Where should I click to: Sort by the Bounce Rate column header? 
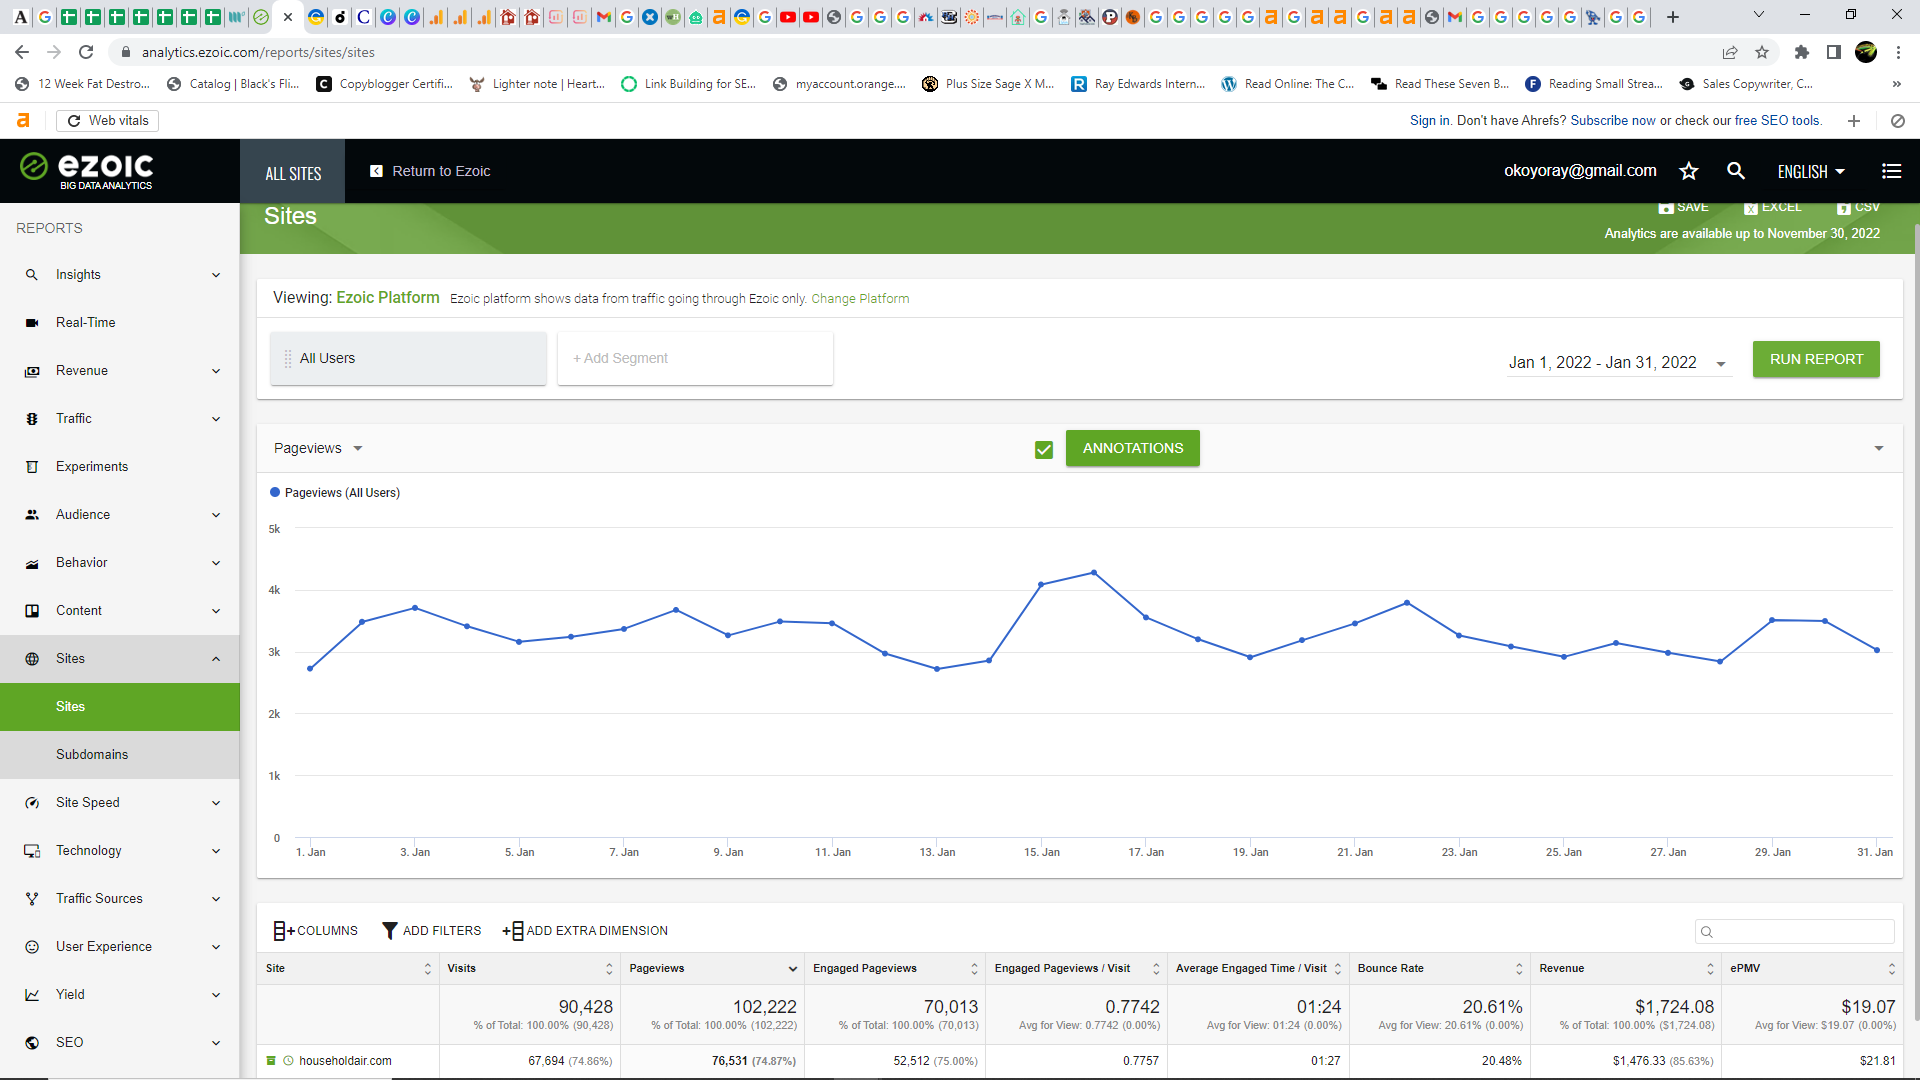point(1439,969)
